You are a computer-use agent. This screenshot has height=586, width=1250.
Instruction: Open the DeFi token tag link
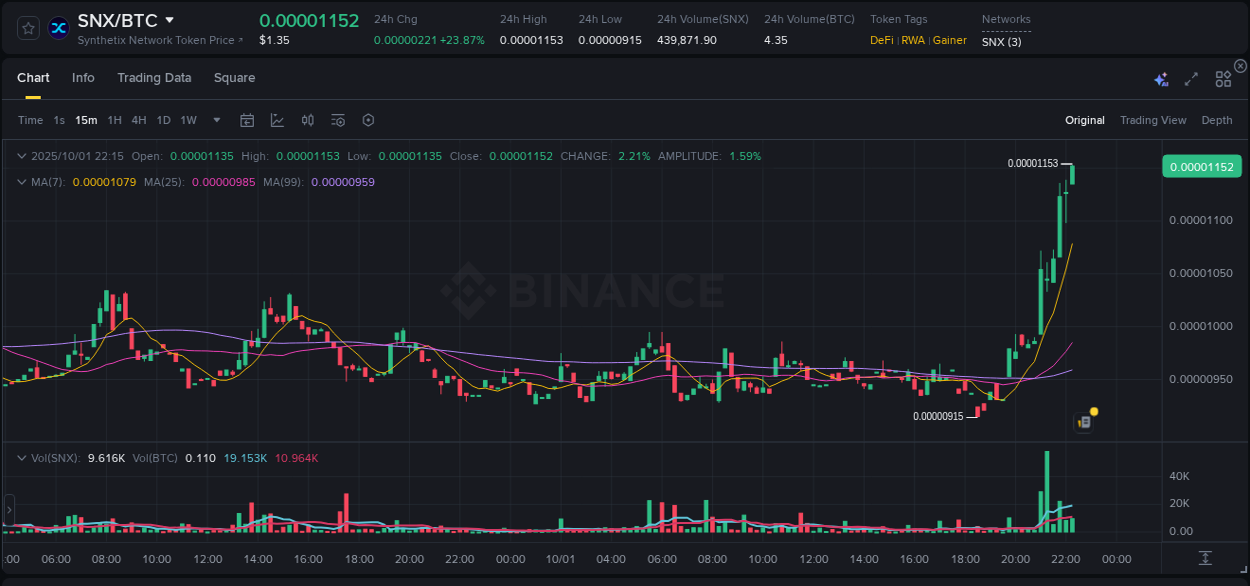[881, 40]
